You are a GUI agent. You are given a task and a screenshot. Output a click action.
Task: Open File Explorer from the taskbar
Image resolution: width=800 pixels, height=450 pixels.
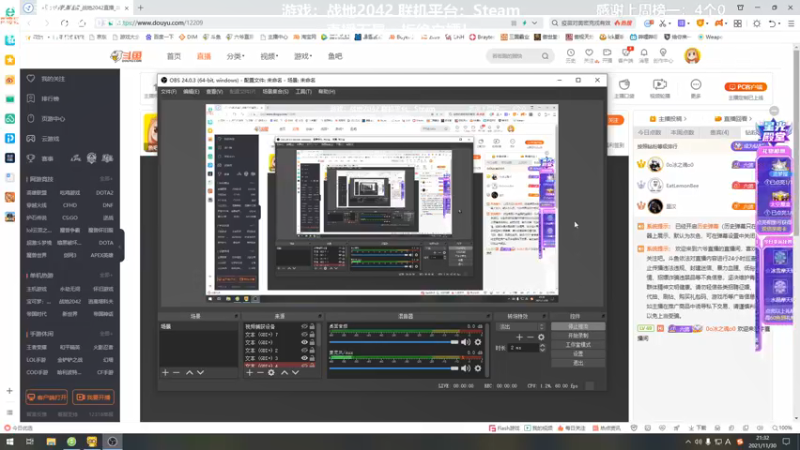coord(51,441)
